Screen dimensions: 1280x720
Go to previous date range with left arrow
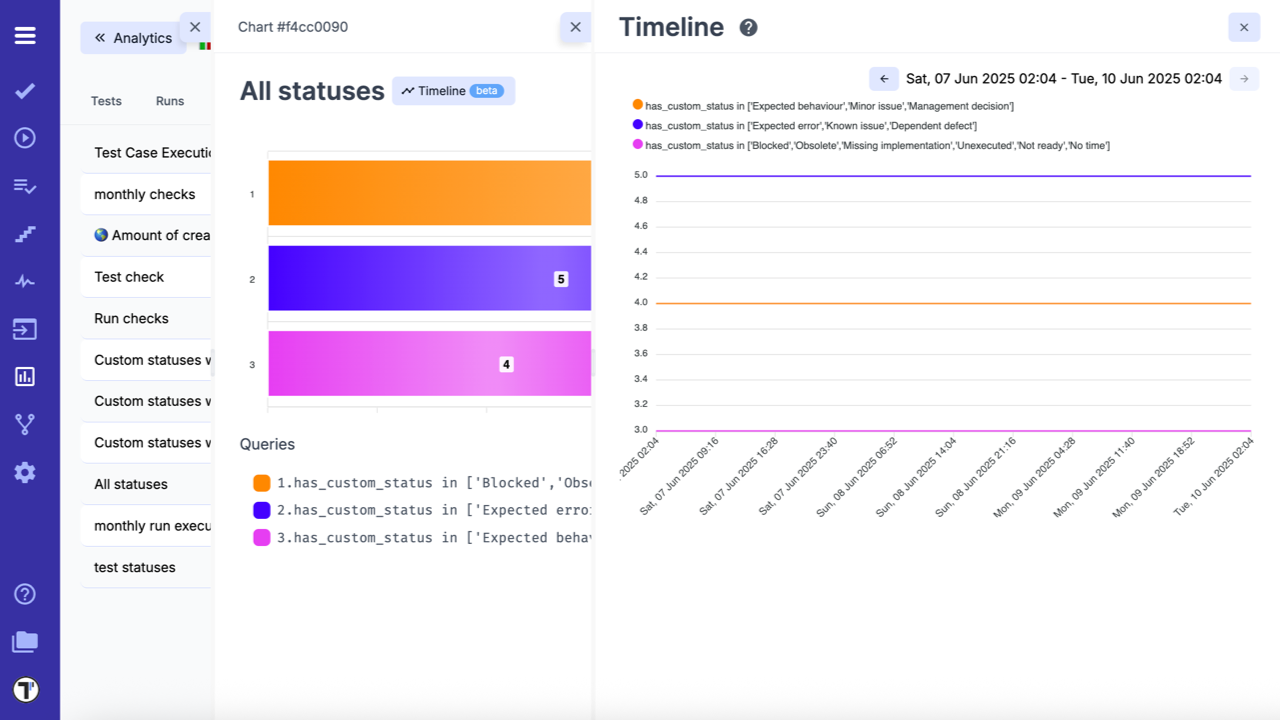click(884, 78)
